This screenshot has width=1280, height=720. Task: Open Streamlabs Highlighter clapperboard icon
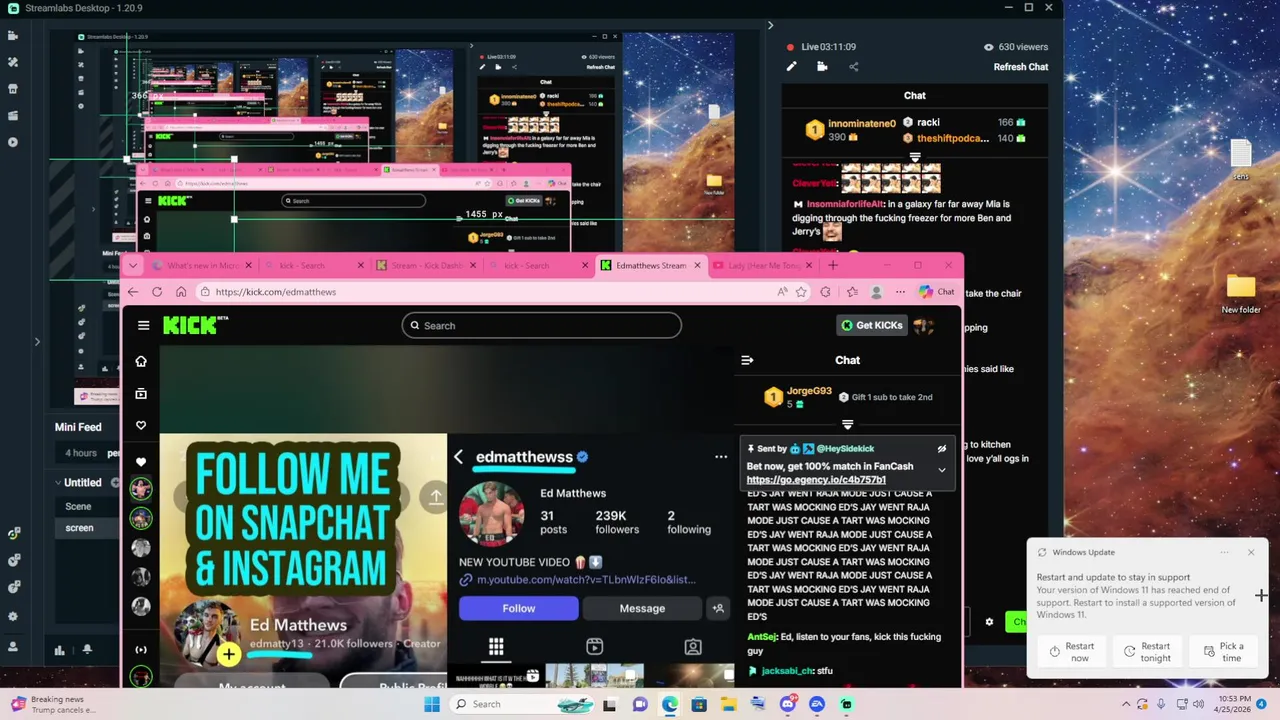(13, 115)
